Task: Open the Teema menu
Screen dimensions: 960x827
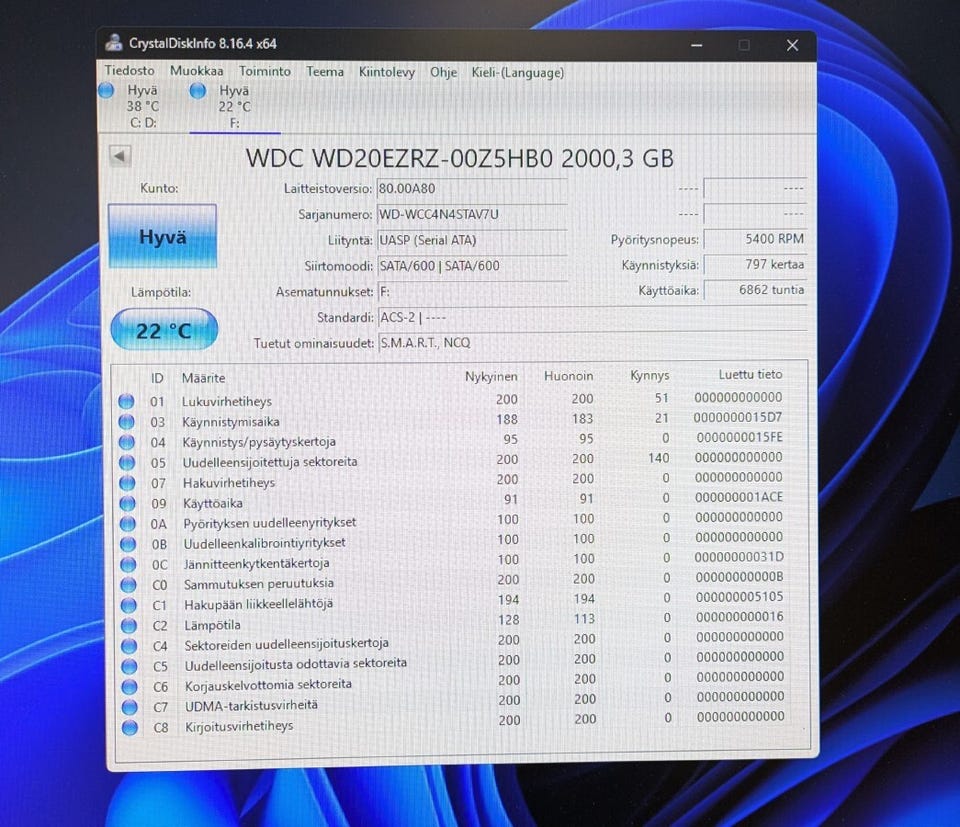Action: point(324,72)
